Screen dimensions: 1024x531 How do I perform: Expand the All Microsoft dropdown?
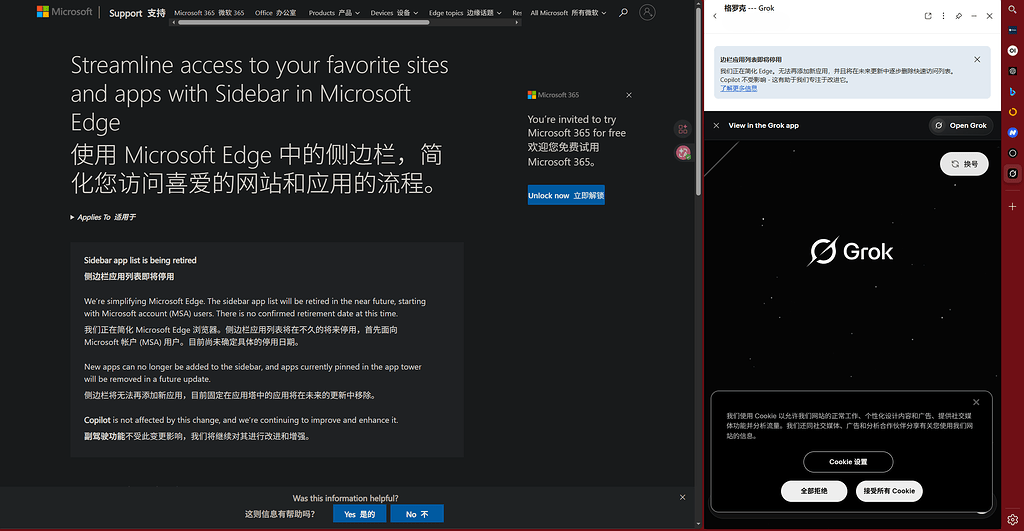coord(568,13)
